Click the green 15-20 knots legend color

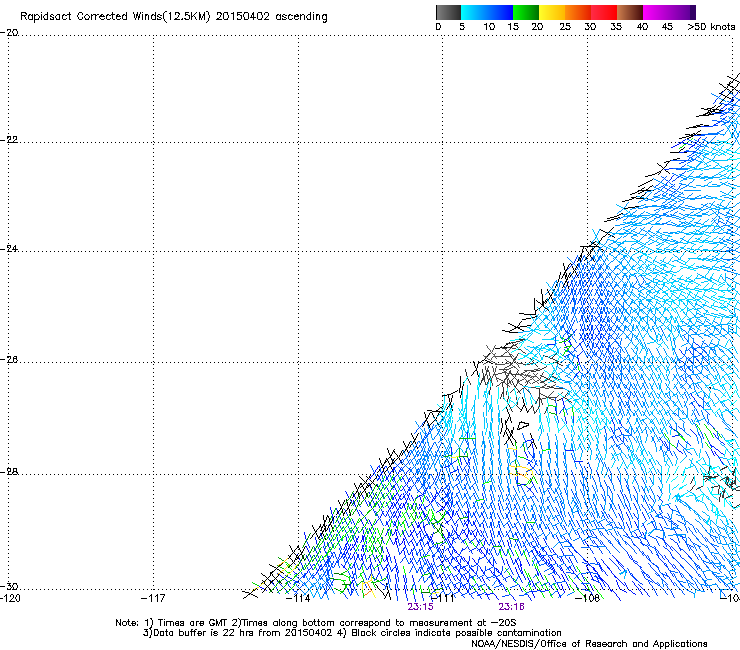526,12
